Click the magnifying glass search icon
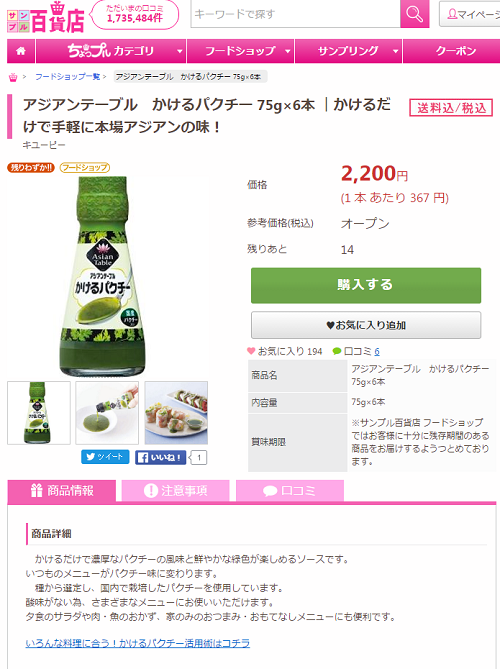Image resolution: width=500 pixels, height=669 pixels. (x=414, y=14)
